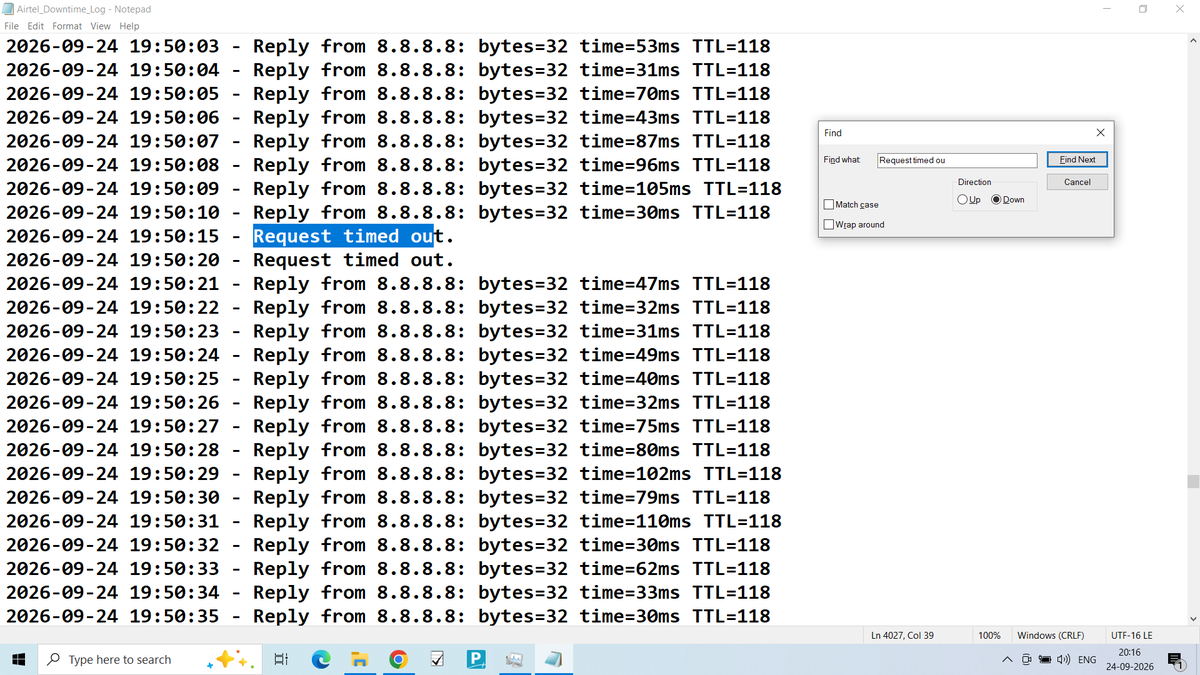Close the Find dialog with the X

[1100, 132]
